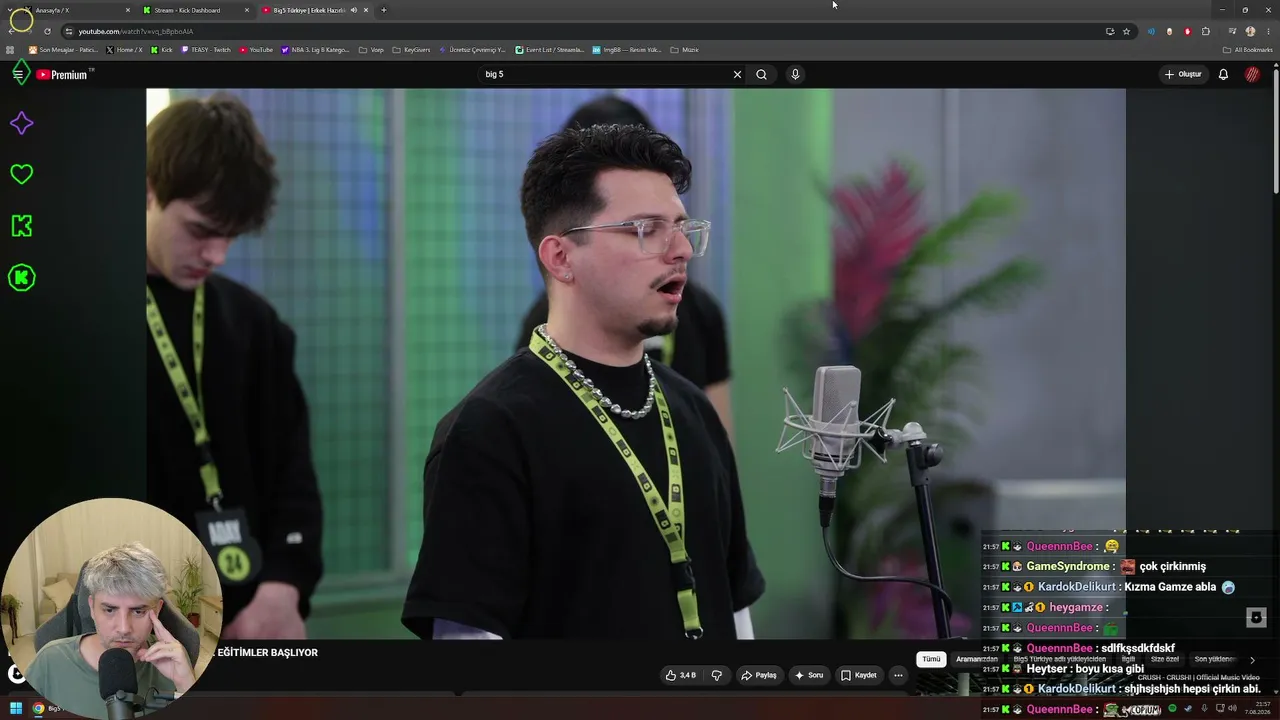
Task: Open the Soru ask button
Action: [x=809, y=675]
